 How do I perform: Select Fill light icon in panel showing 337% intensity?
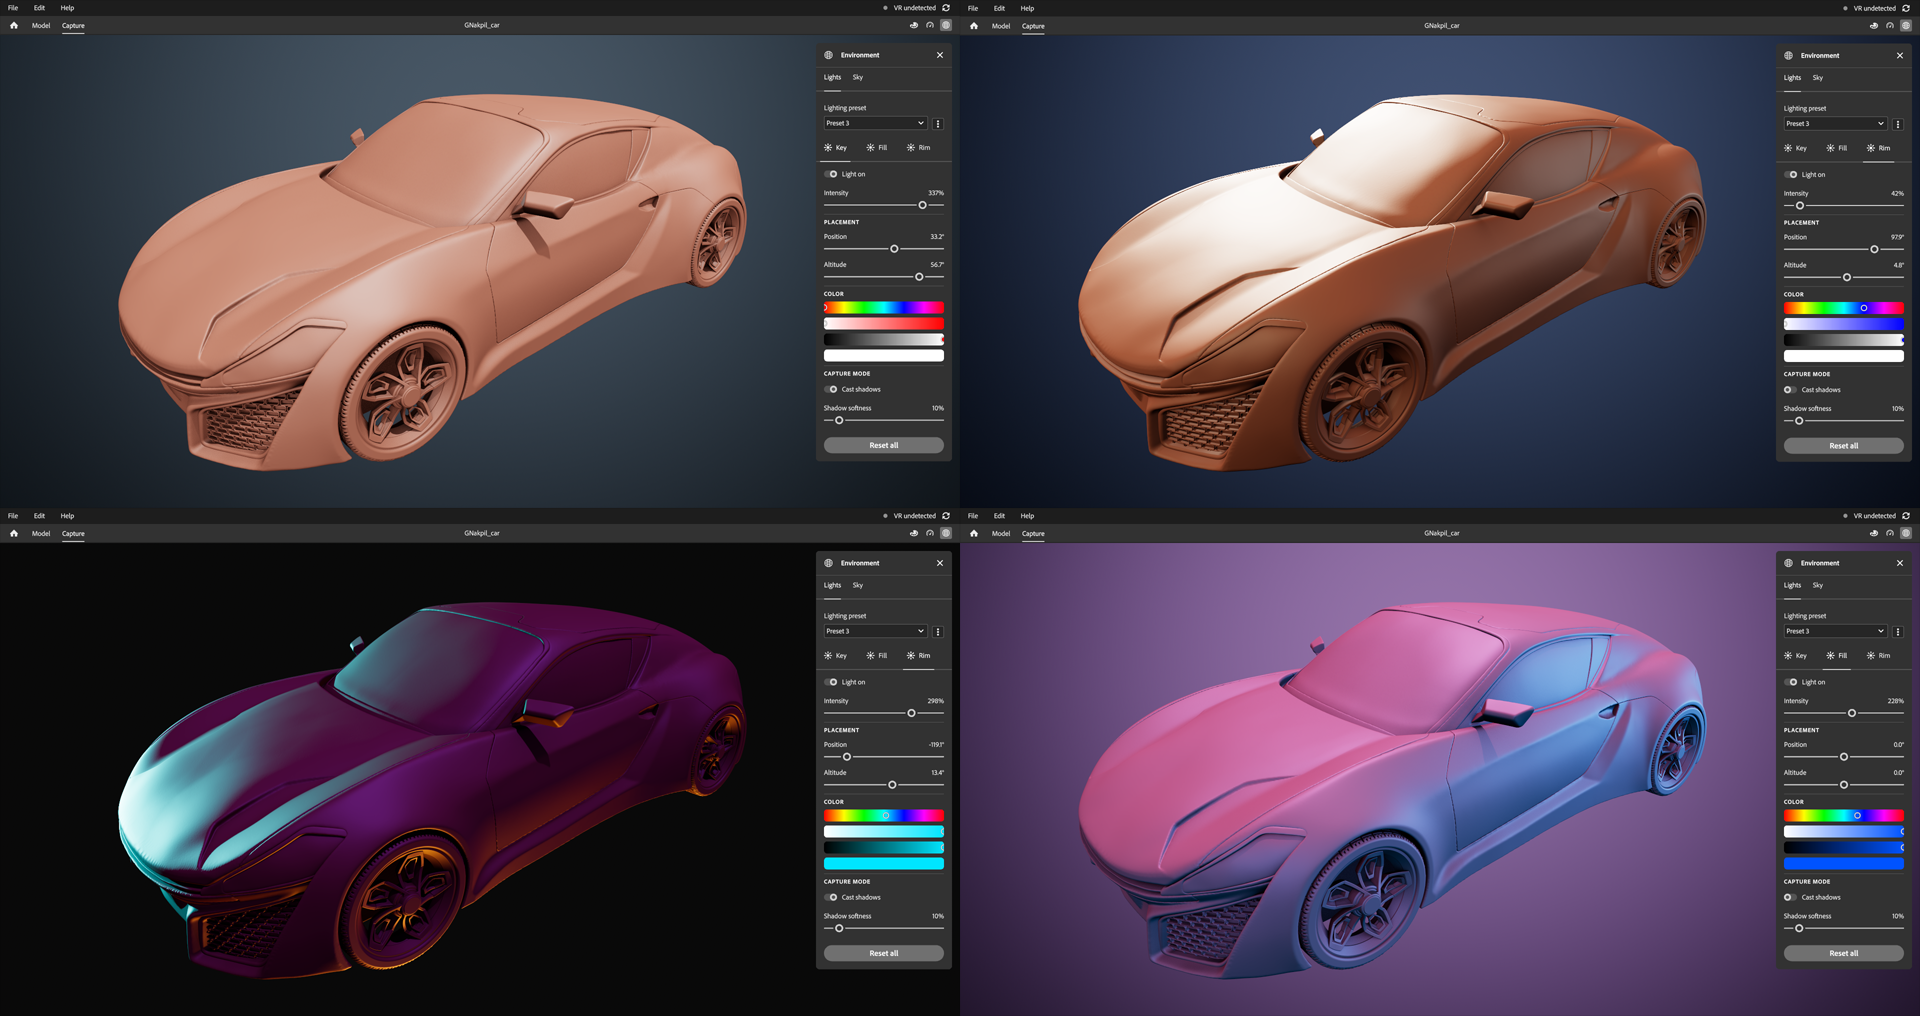[x=871, y=148]
